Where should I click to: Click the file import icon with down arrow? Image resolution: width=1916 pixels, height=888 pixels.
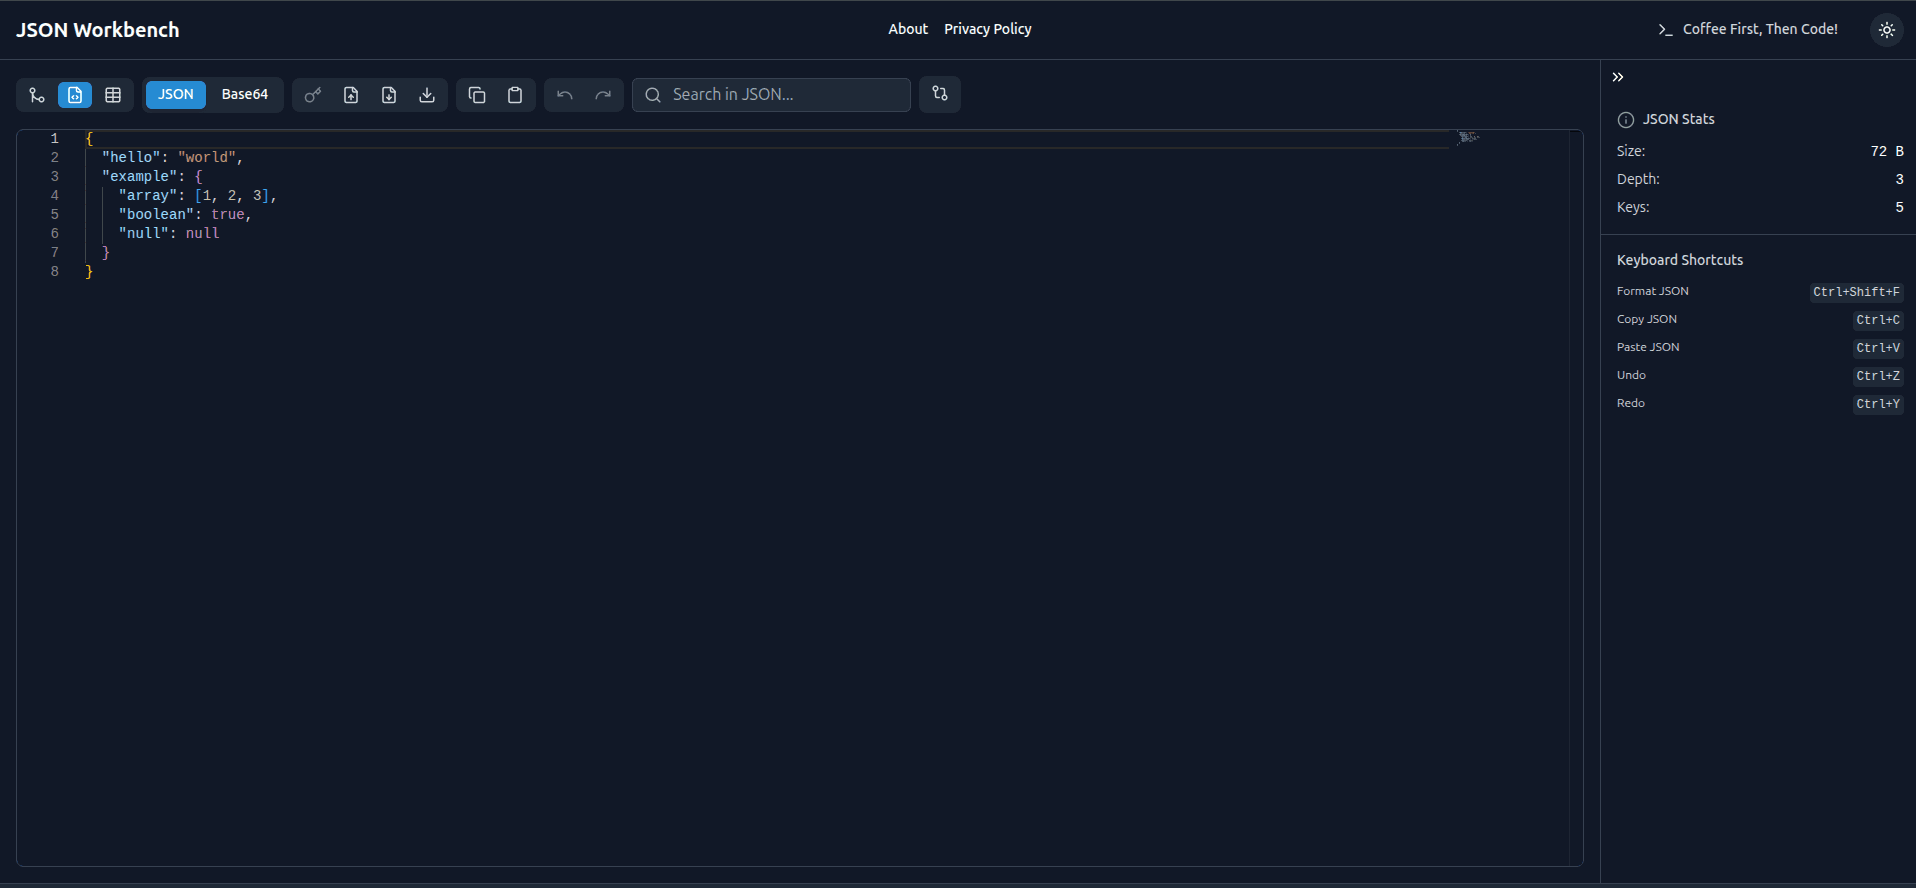pos(389,95)
